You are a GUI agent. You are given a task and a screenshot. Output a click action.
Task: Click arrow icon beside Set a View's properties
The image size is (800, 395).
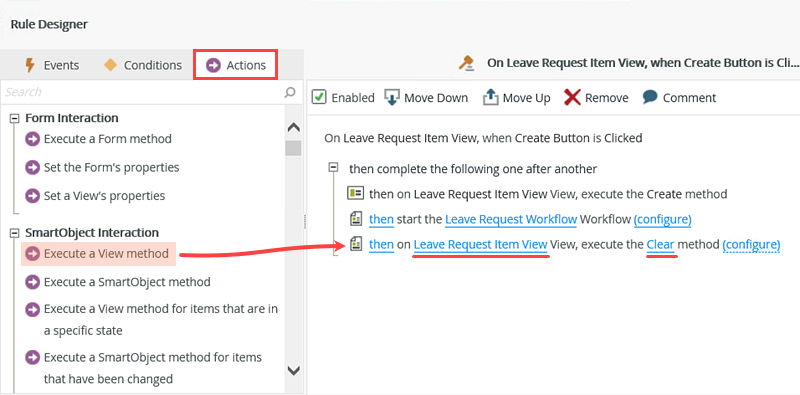coord(33,196)
